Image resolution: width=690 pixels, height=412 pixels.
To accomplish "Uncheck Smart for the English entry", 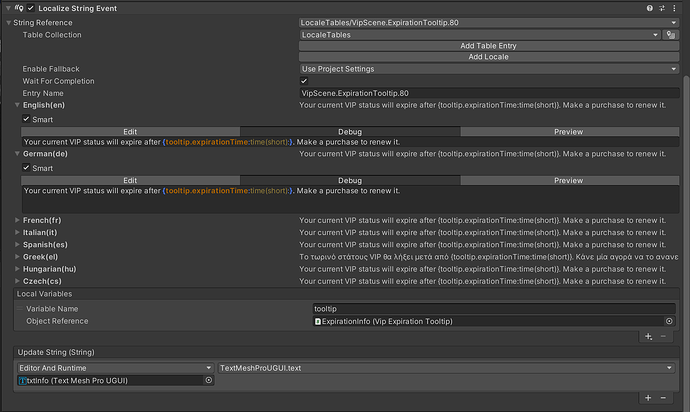I will click(x=27, y=118).
